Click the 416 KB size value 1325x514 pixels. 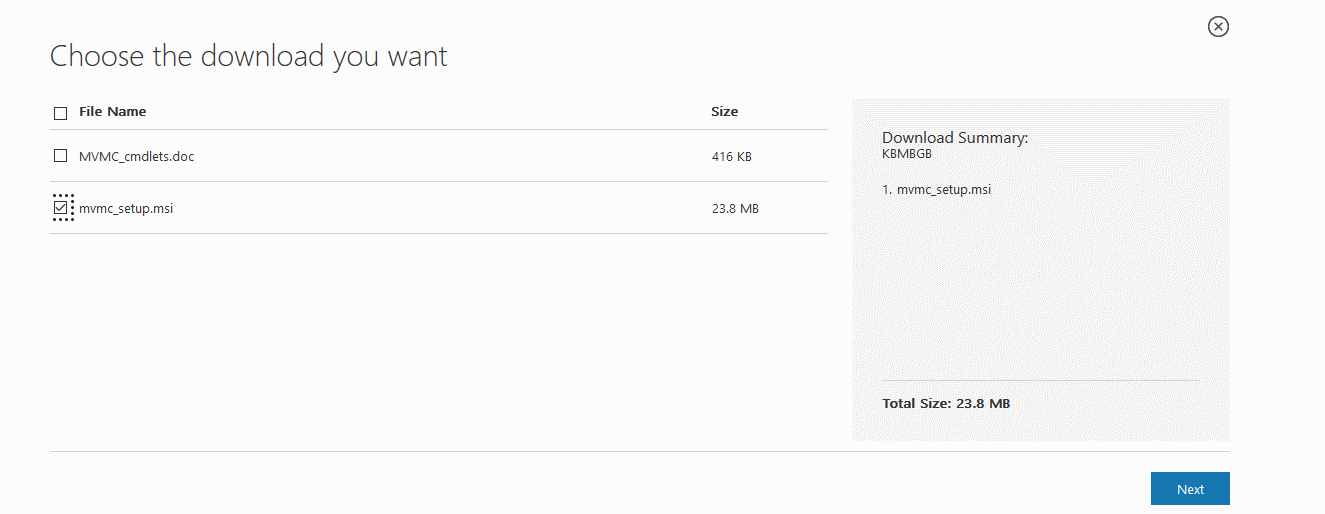click(x=731, y=157)
